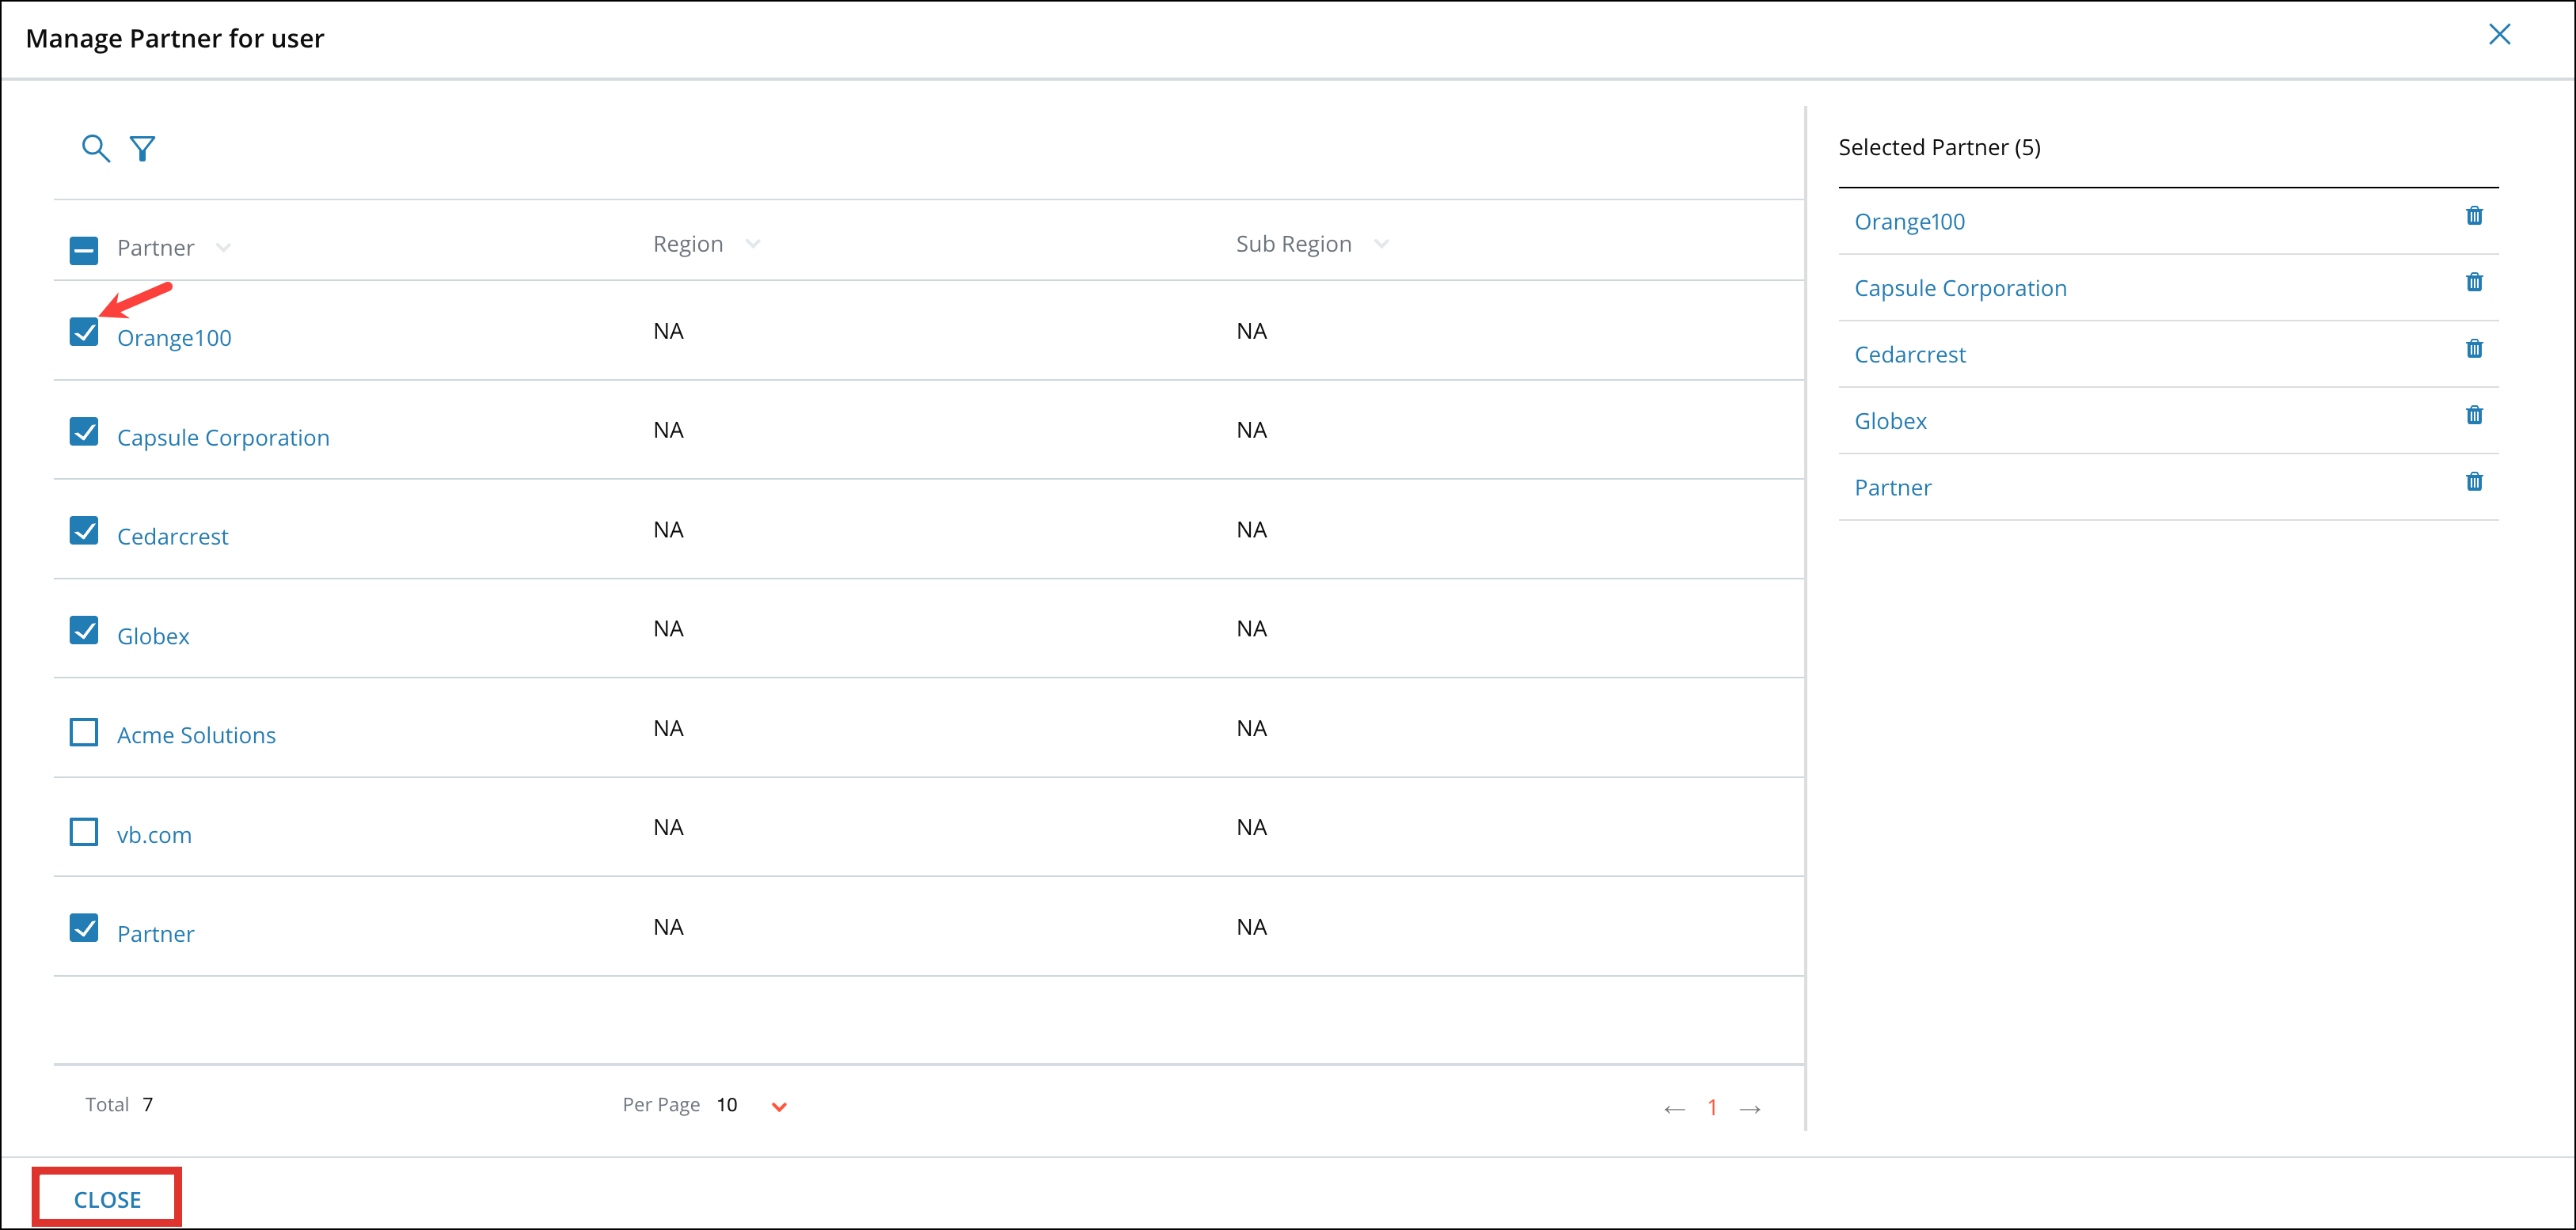Expand the Sub Region column sort chevron
This screenshot has height=1230, width=2576.
pyautogui.click(x=1381, y=244)
